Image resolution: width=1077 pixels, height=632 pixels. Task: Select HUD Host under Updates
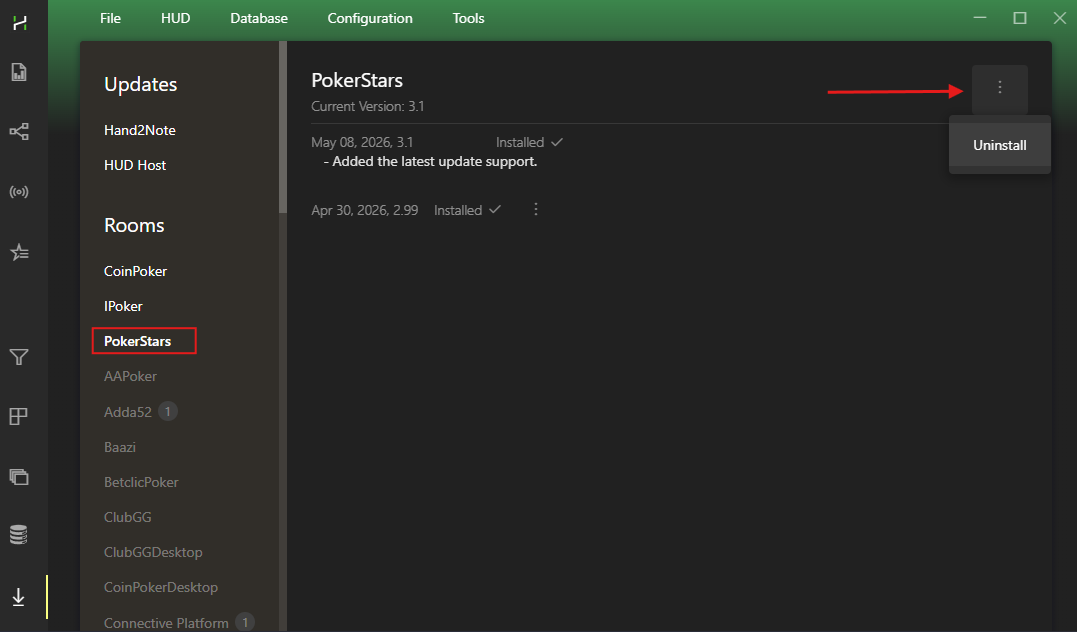(135, 165)
